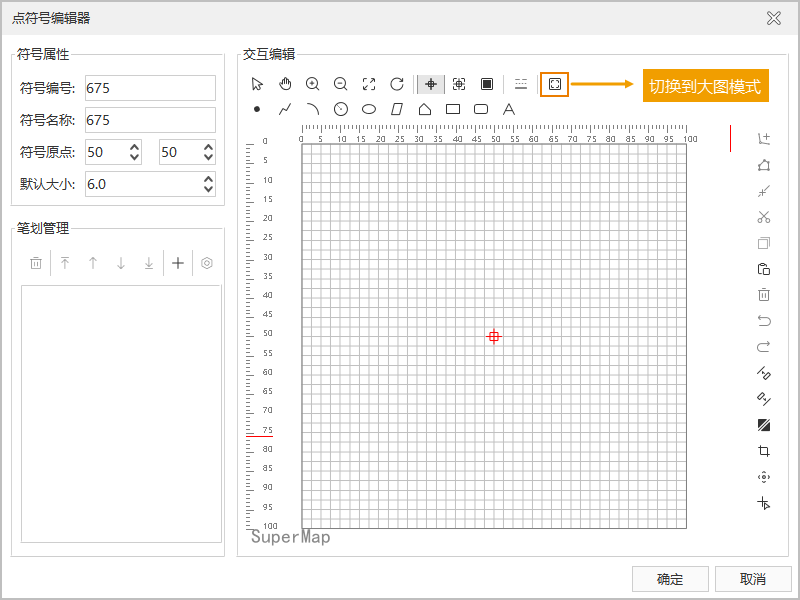Click into the 符号名称 text field
Screen dimensions: 800x600
pos(150,120)
